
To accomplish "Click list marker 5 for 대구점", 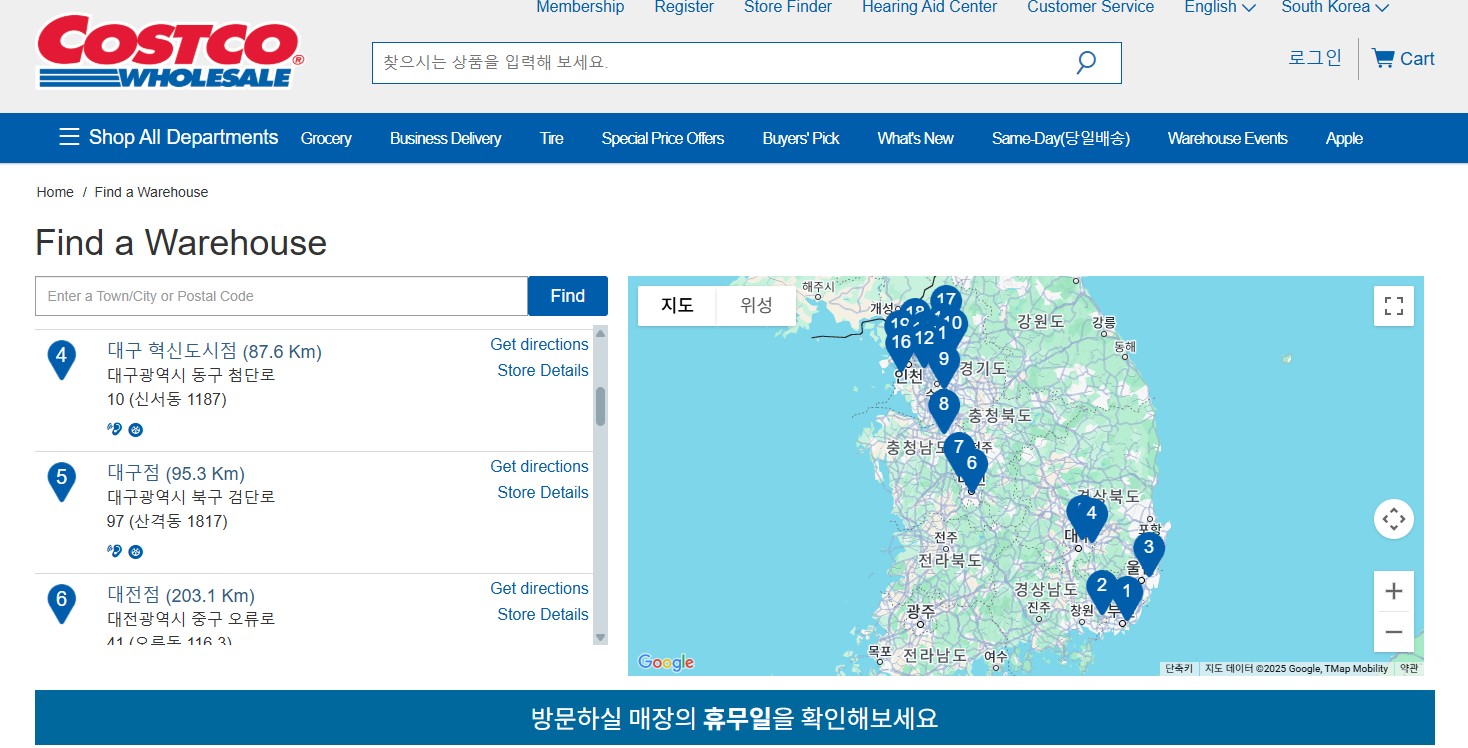I will [x=62, y=481].
